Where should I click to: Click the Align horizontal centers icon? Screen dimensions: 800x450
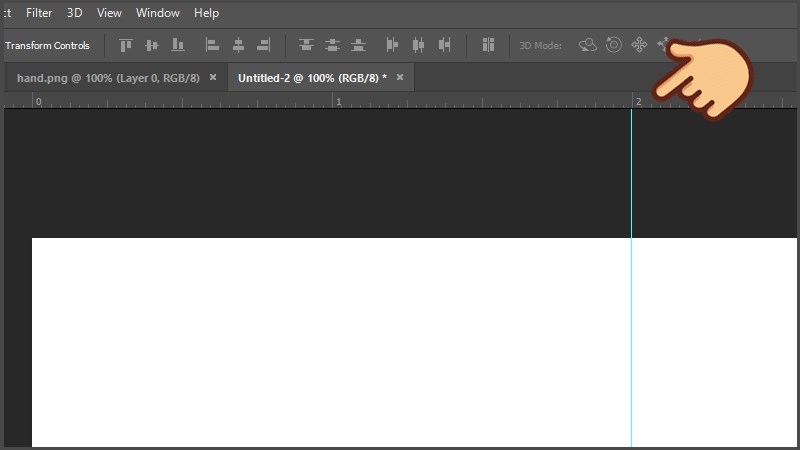[238, 45]
